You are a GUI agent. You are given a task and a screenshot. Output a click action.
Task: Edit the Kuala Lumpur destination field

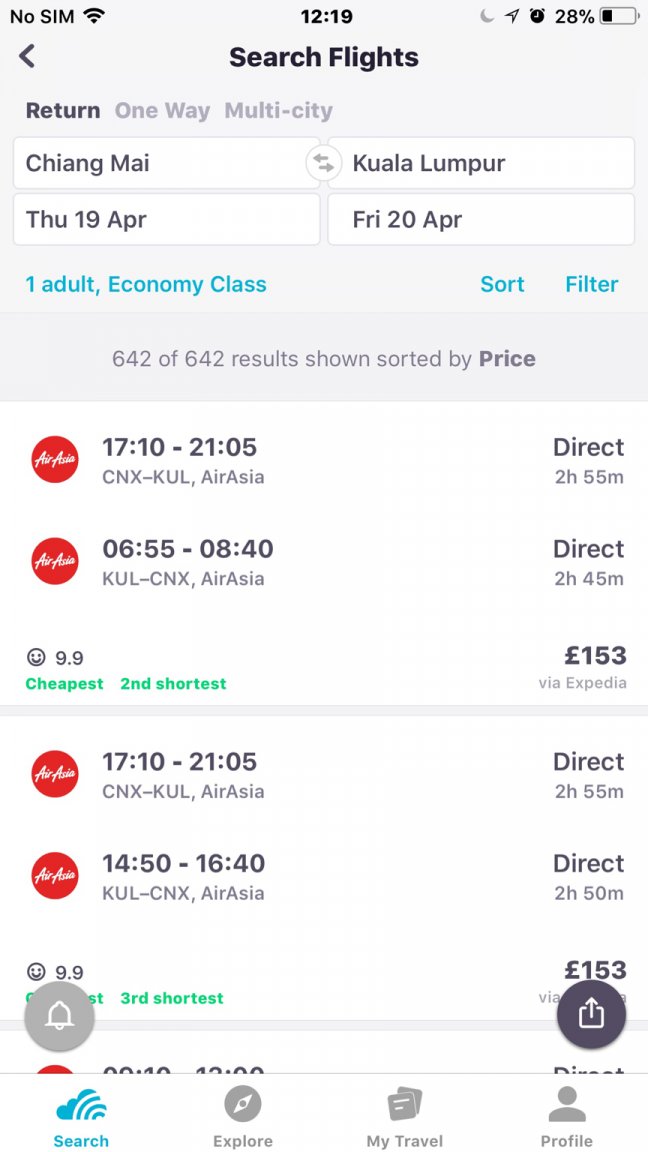481,163
